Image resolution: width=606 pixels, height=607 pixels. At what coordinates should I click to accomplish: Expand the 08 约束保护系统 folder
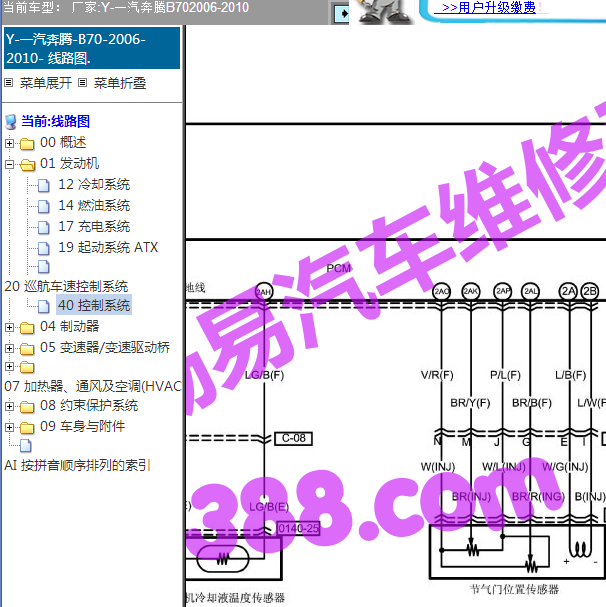click(9, 406)
